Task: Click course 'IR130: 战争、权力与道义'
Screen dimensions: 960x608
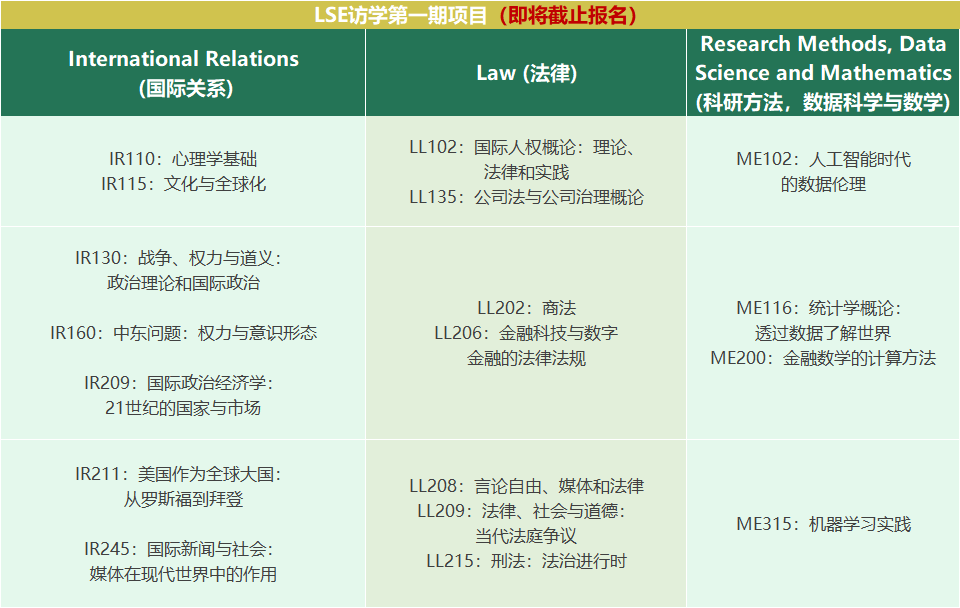Action: pos(178,258)
